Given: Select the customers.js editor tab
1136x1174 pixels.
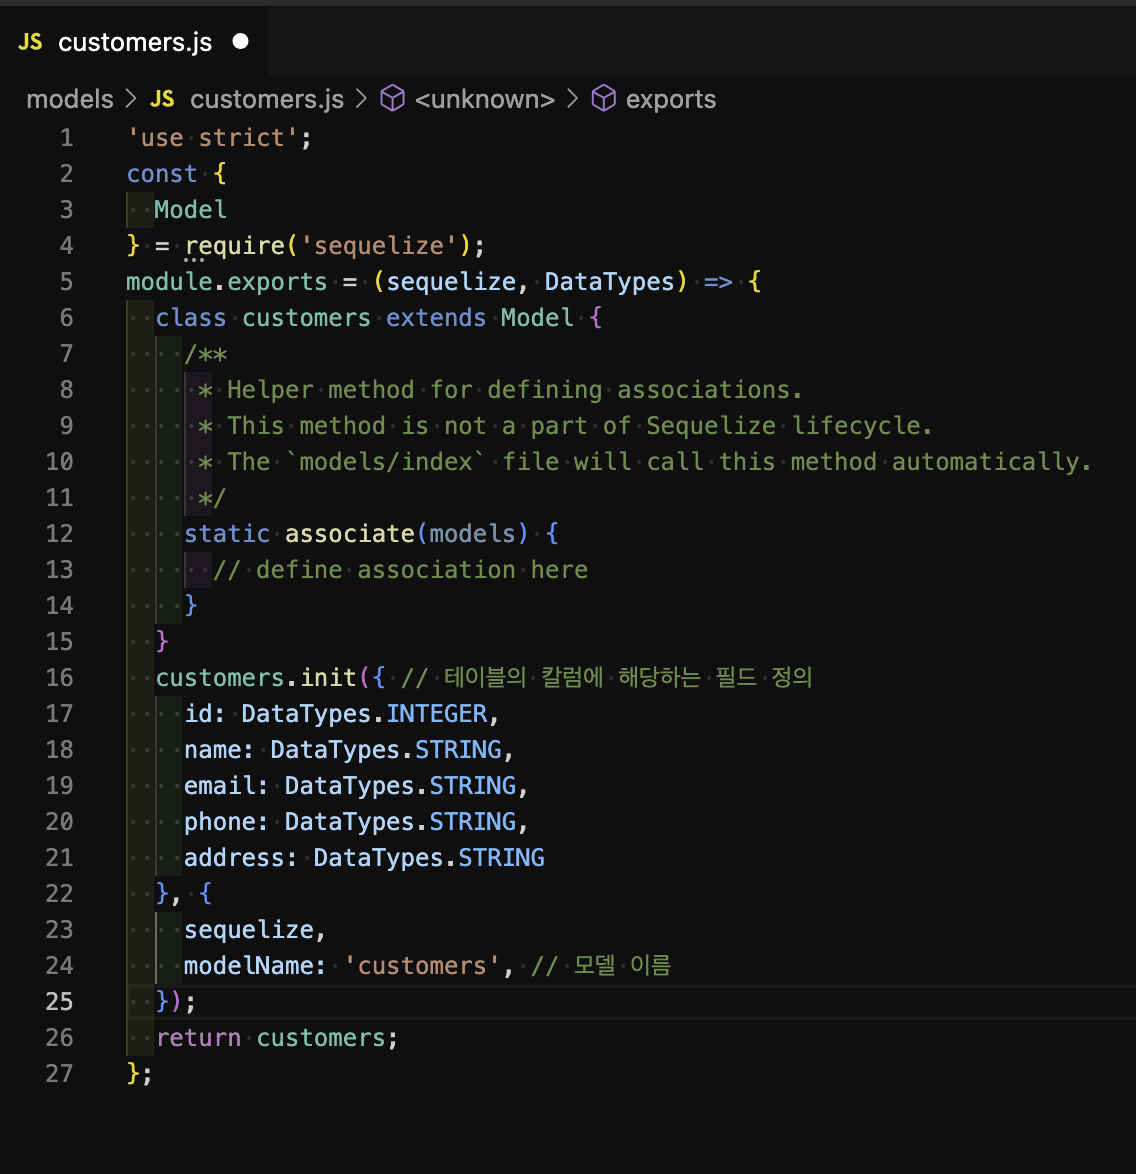Looking at the screenshot, I should coord(133,42).
